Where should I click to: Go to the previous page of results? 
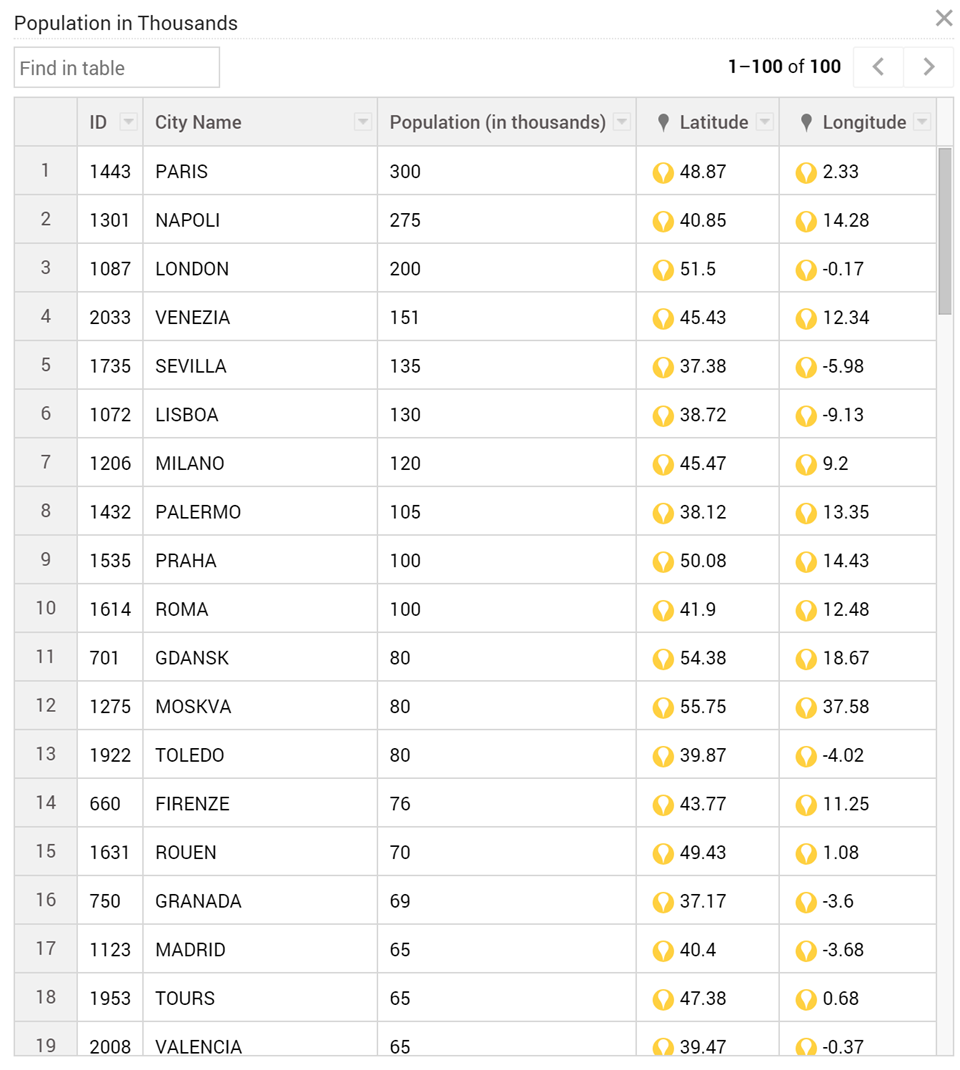point(879,67)
